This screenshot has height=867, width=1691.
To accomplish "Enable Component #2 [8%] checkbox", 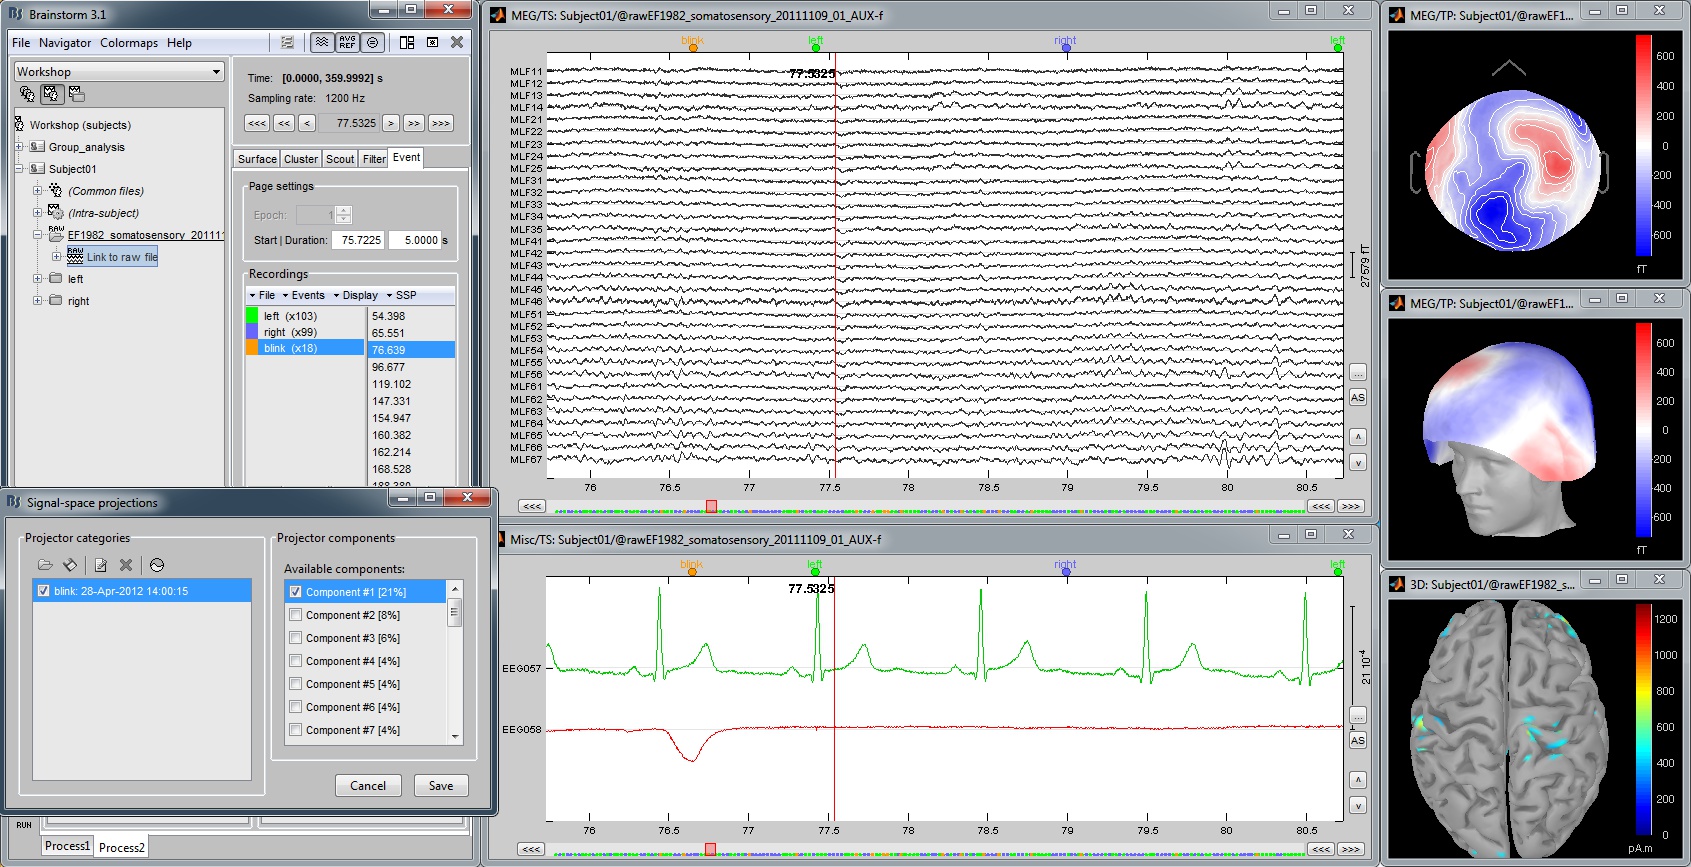I will pyautogui.click(x=296, y=615).
